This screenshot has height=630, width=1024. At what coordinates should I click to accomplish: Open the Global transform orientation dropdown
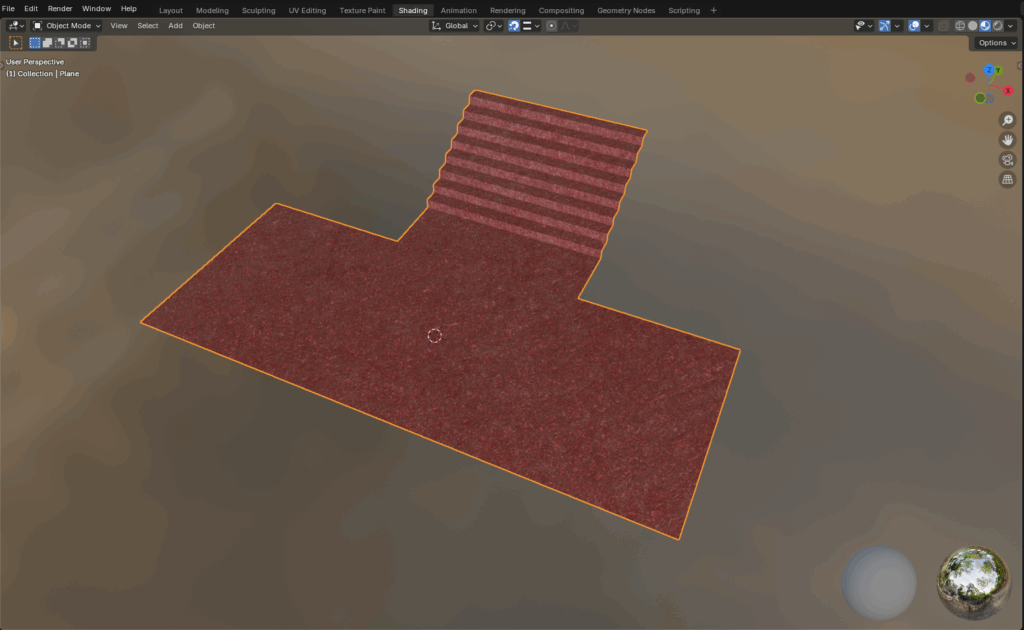click(455, 26)
